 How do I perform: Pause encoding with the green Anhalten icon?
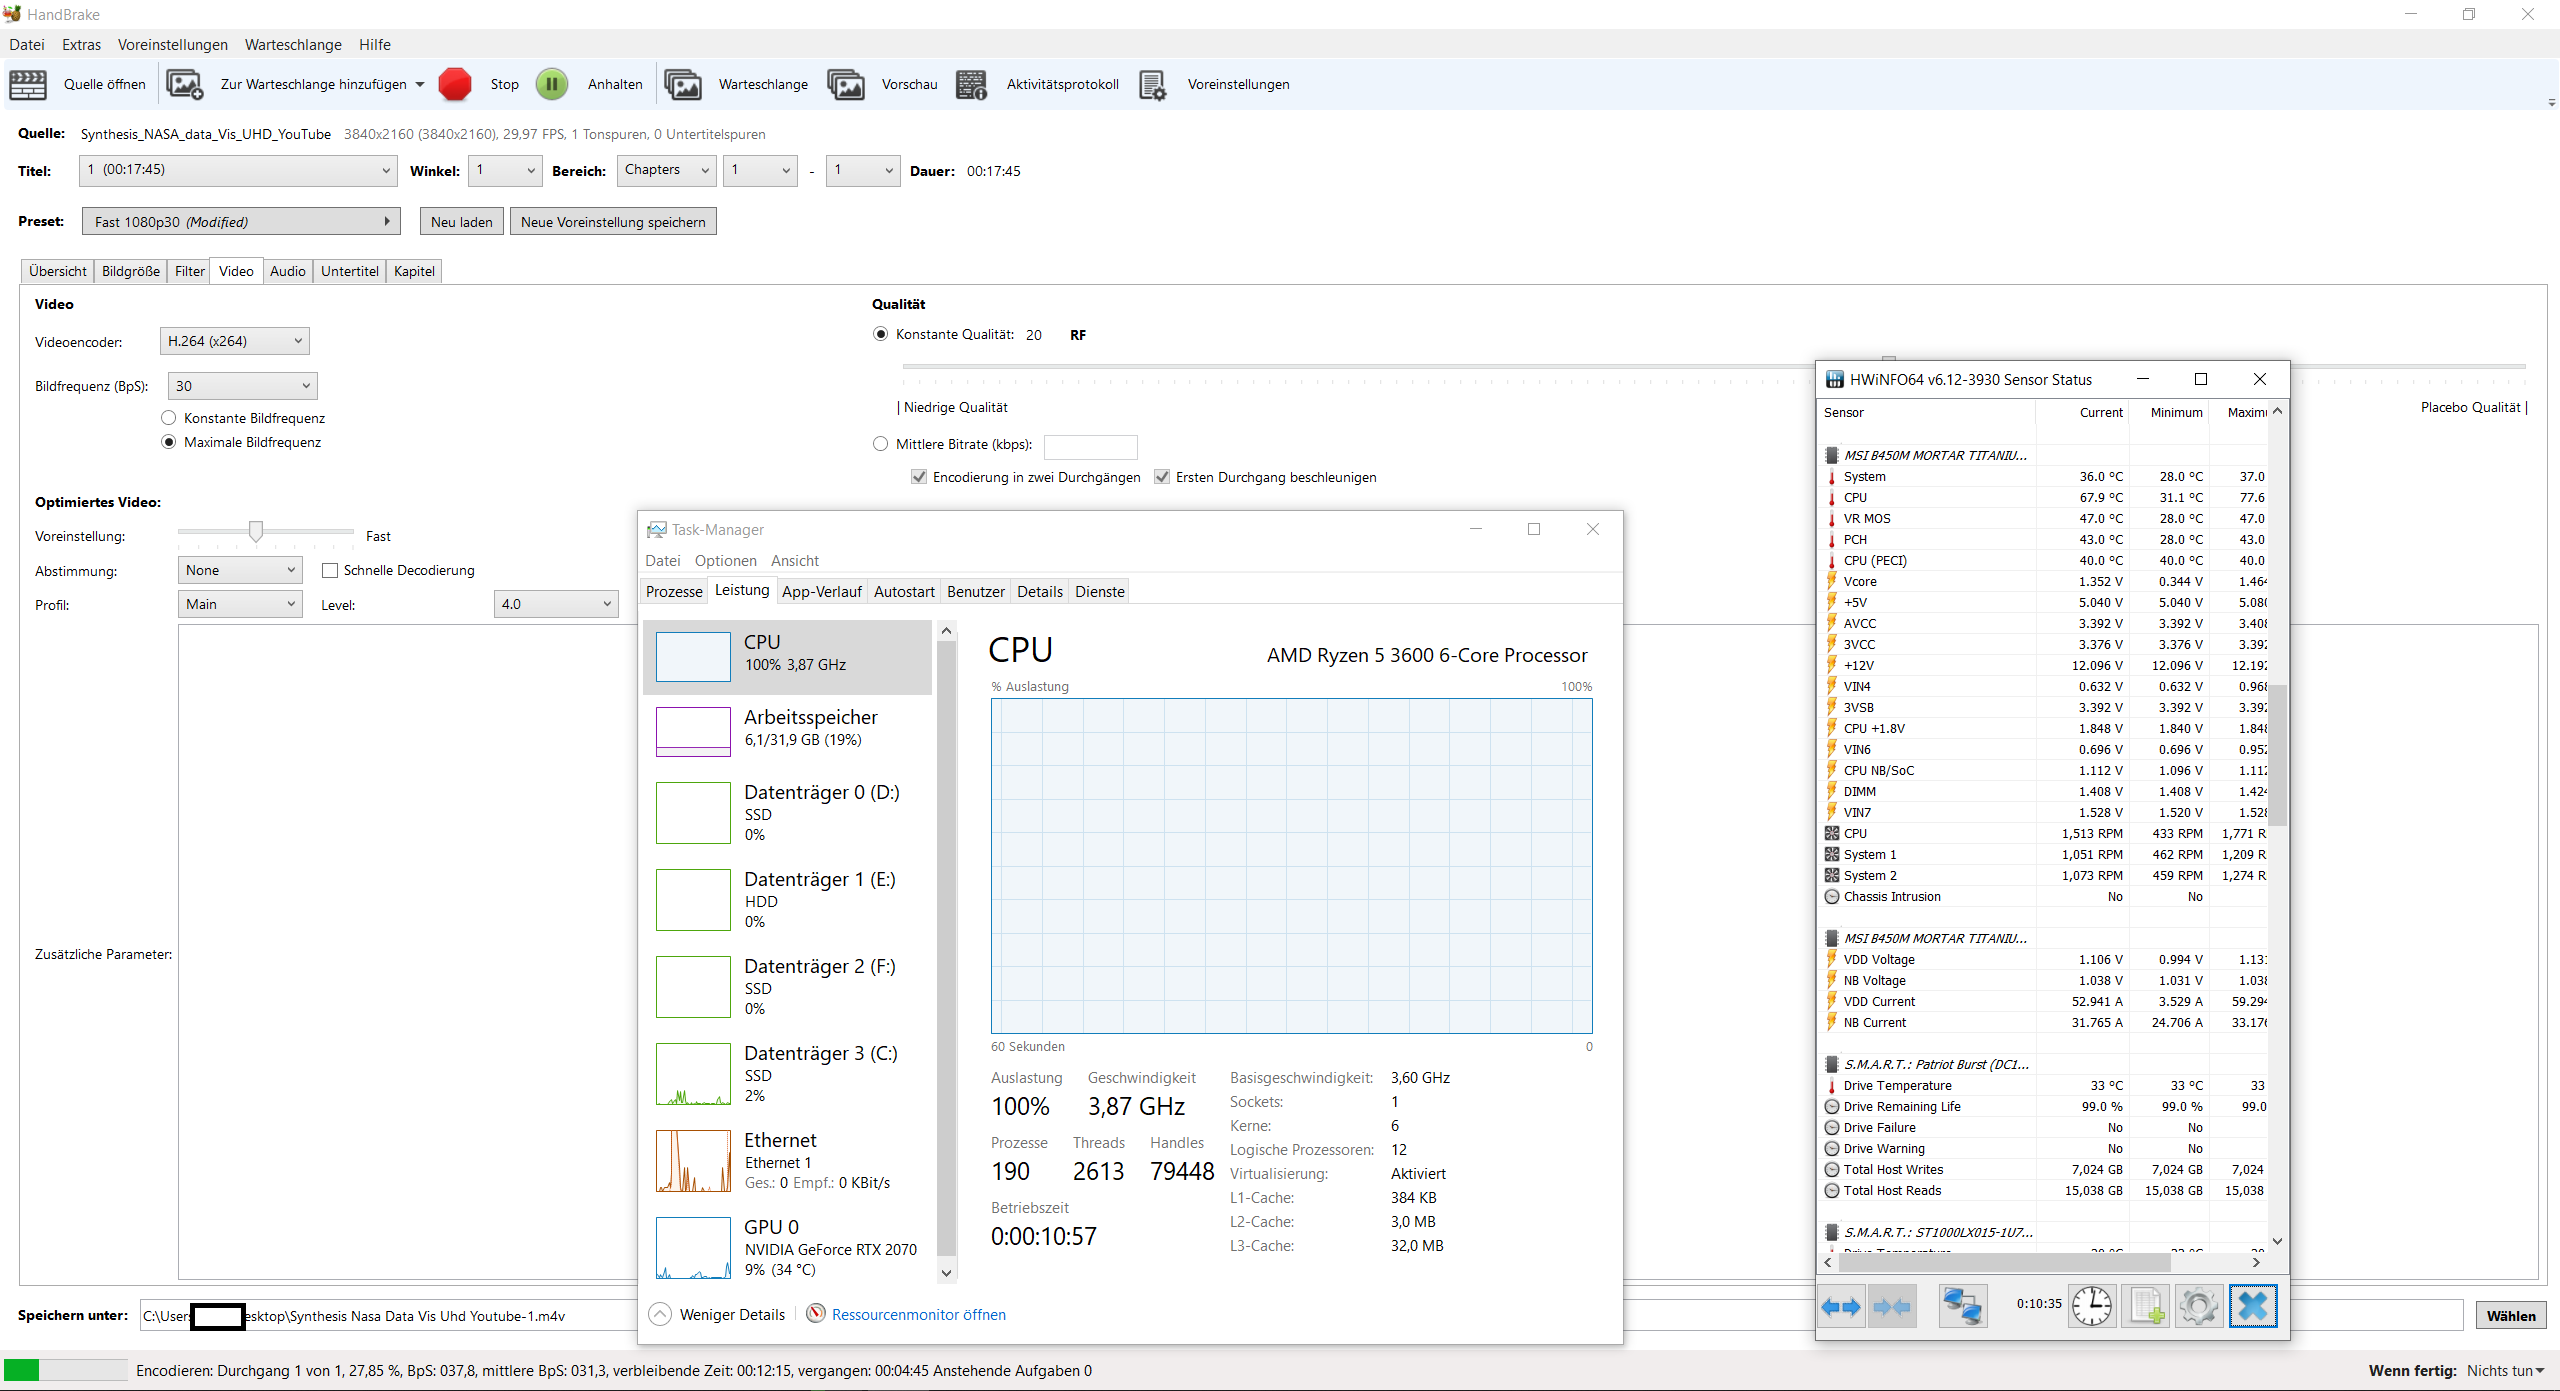click(x=552, y=84)
